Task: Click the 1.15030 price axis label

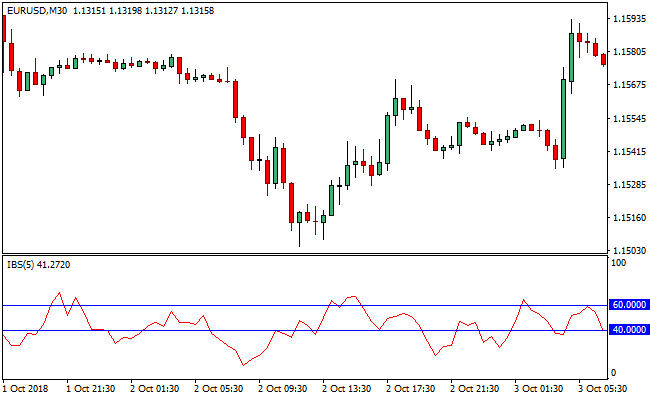Action: click(x=630, y=251)
